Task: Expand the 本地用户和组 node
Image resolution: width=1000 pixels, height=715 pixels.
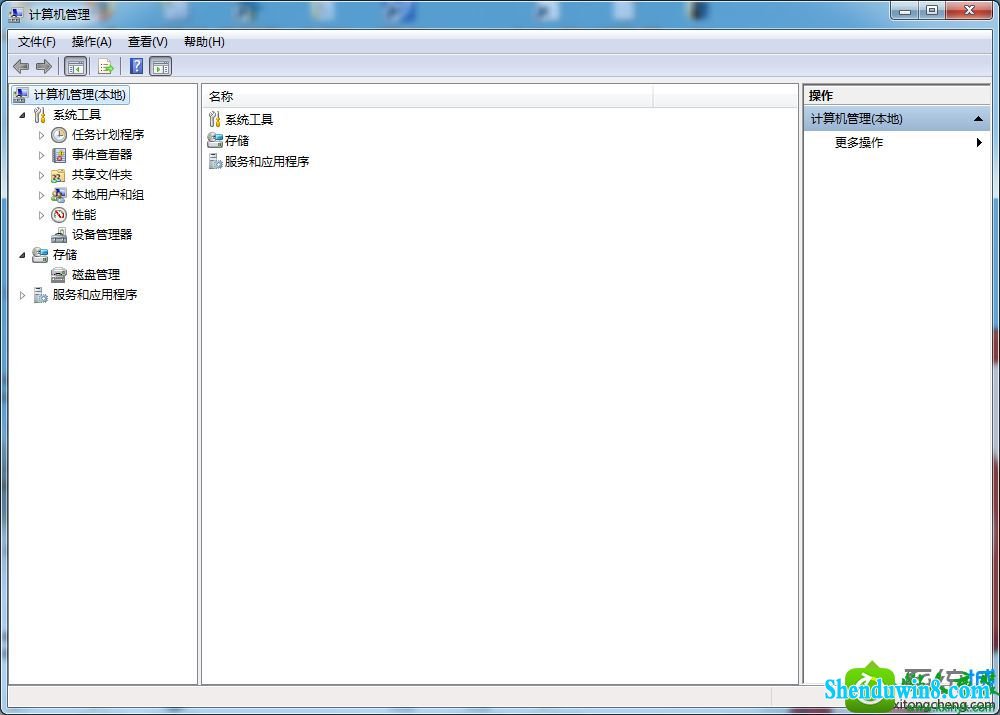Action: click(41, 195)
